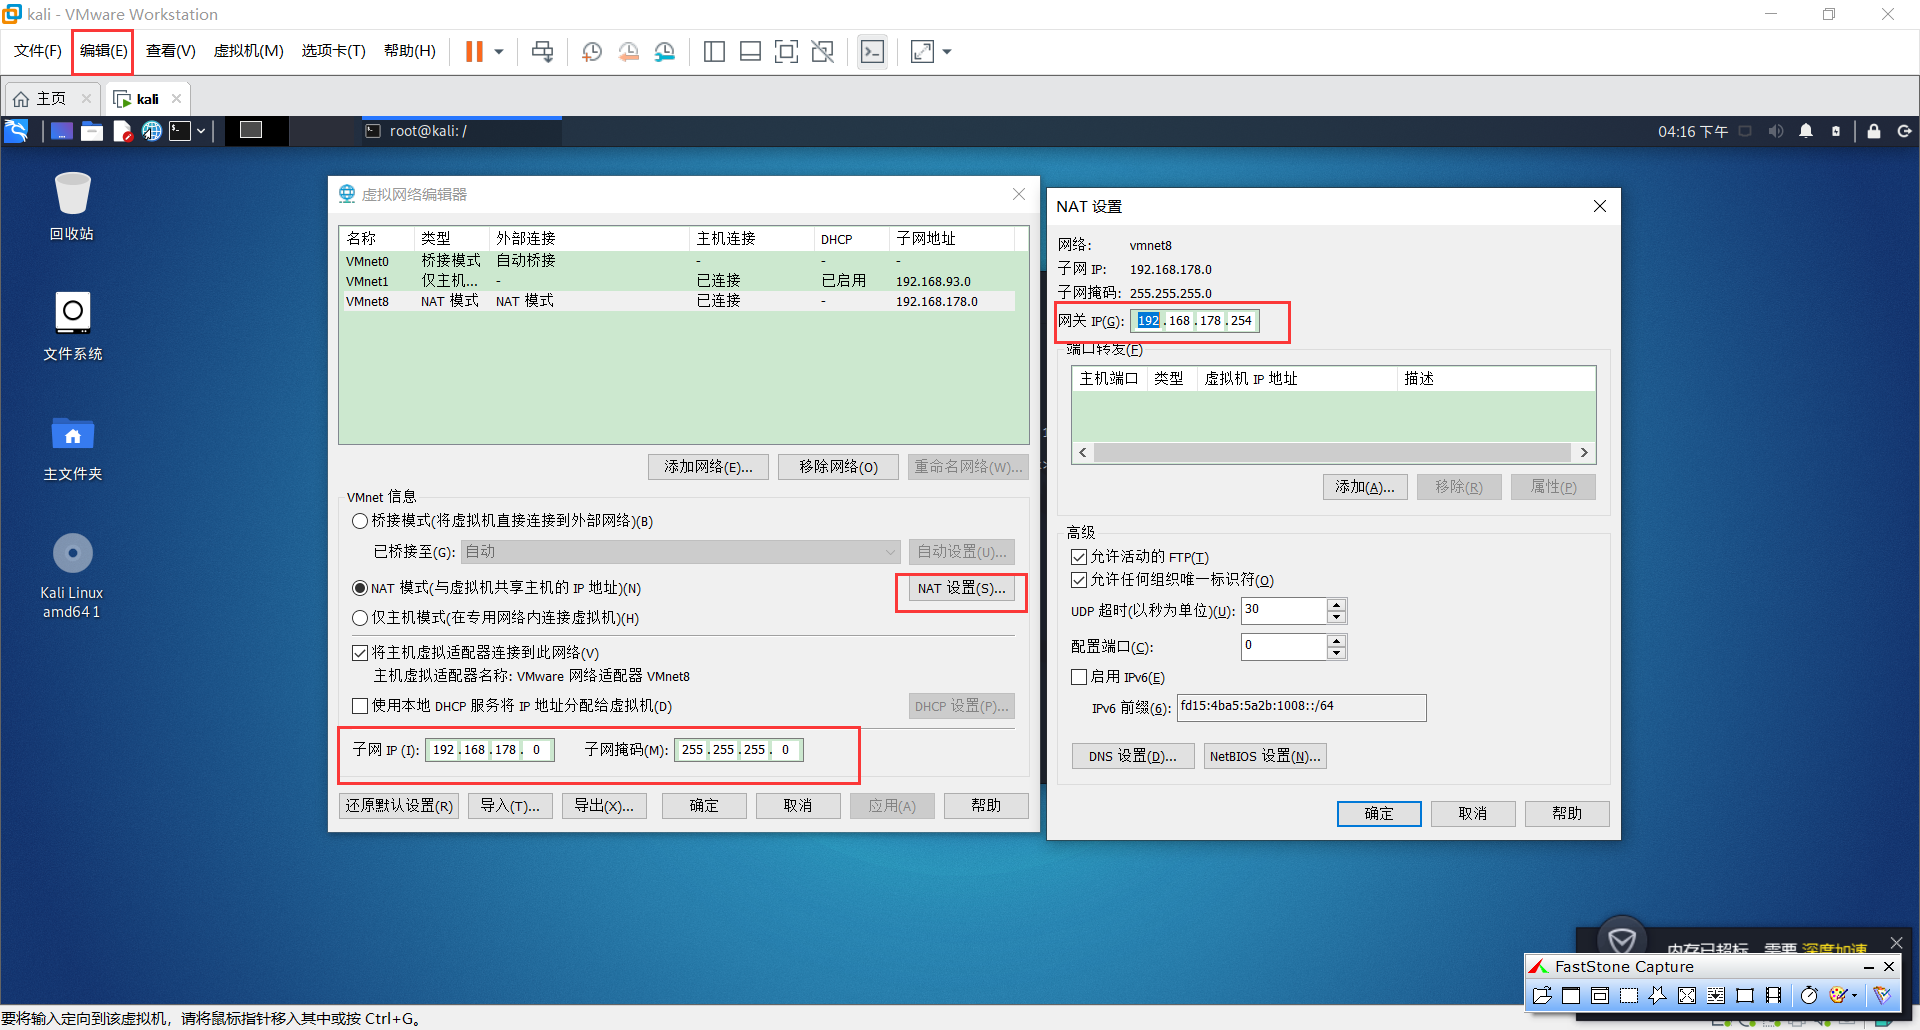Image resolution: width=1920 pixels, height=1030 pixels.
Task: Open the VM (虚拟机) menu
Action: click(x=248, y=51)
